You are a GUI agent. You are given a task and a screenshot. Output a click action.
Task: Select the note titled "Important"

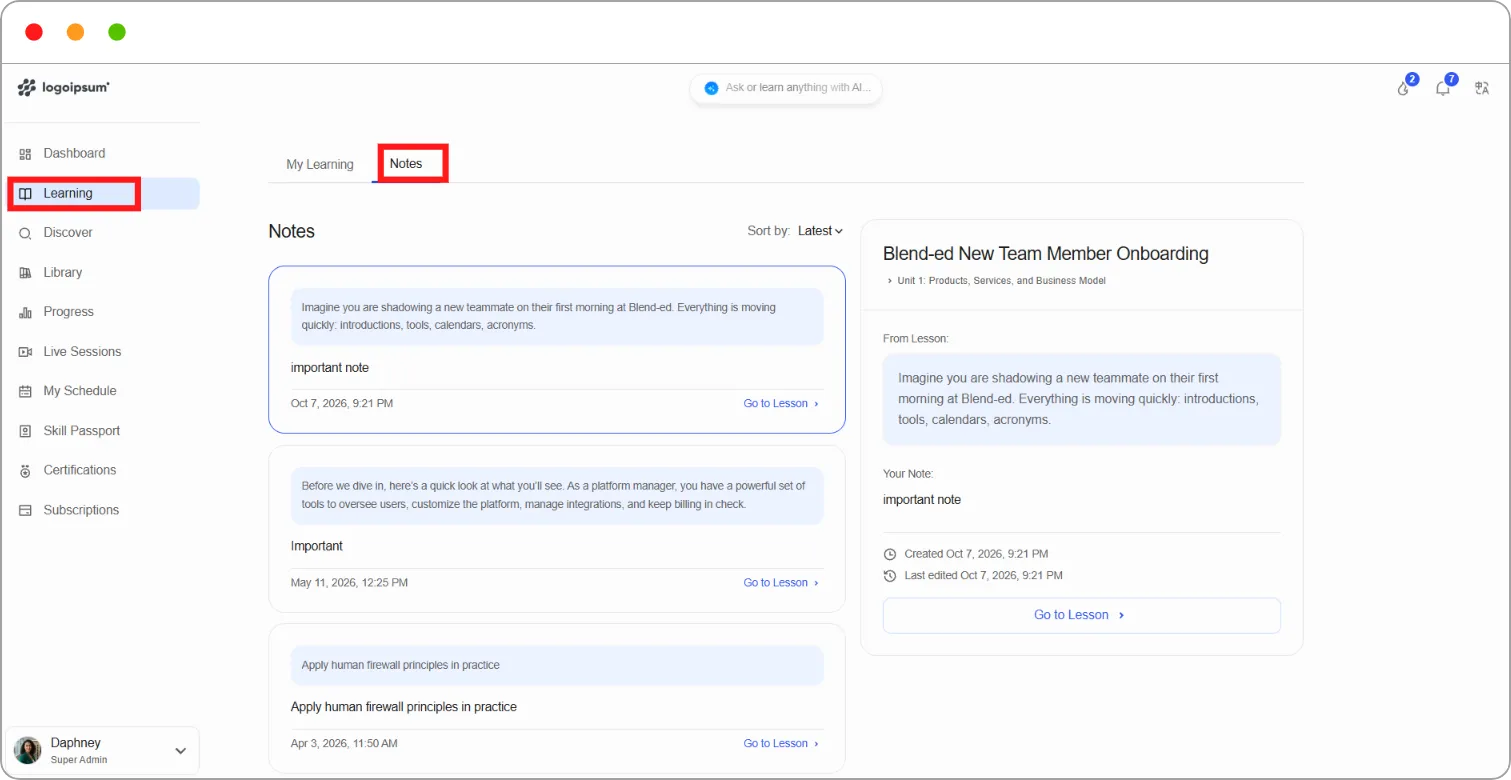click(557, 529)
